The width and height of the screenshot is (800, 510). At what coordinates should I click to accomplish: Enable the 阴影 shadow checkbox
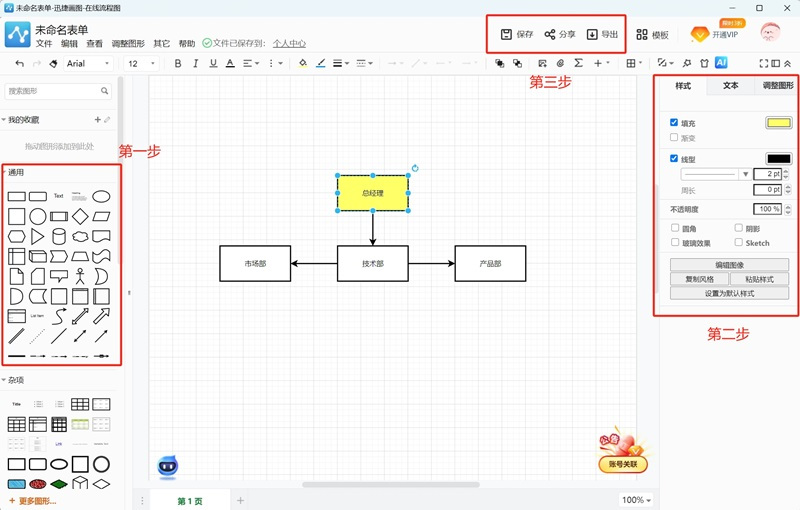738,227
